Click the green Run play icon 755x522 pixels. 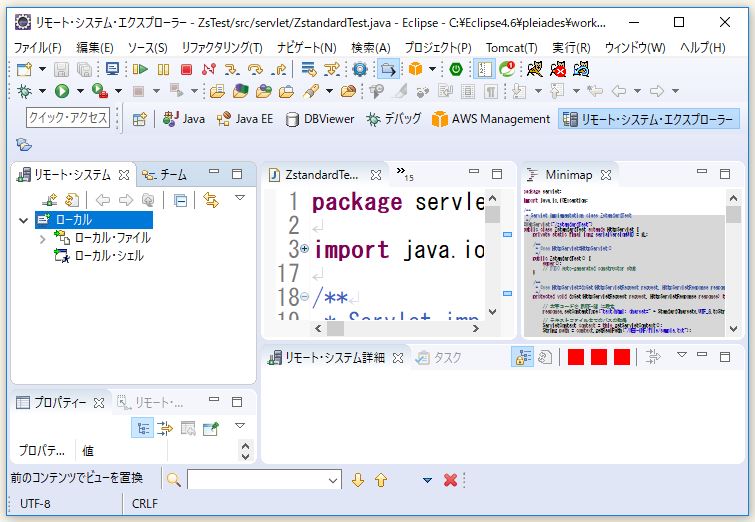click(x=62, y=91)
